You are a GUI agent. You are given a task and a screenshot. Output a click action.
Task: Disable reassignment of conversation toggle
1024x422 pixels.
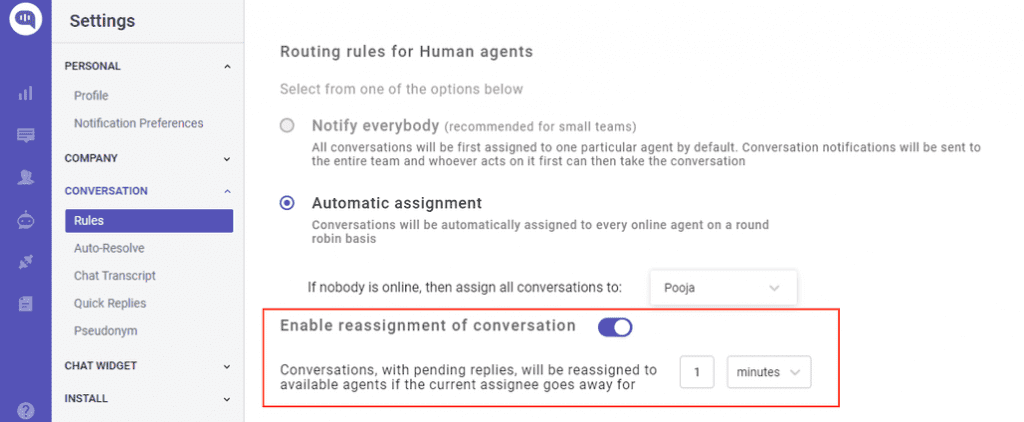[x=615, y=327]
